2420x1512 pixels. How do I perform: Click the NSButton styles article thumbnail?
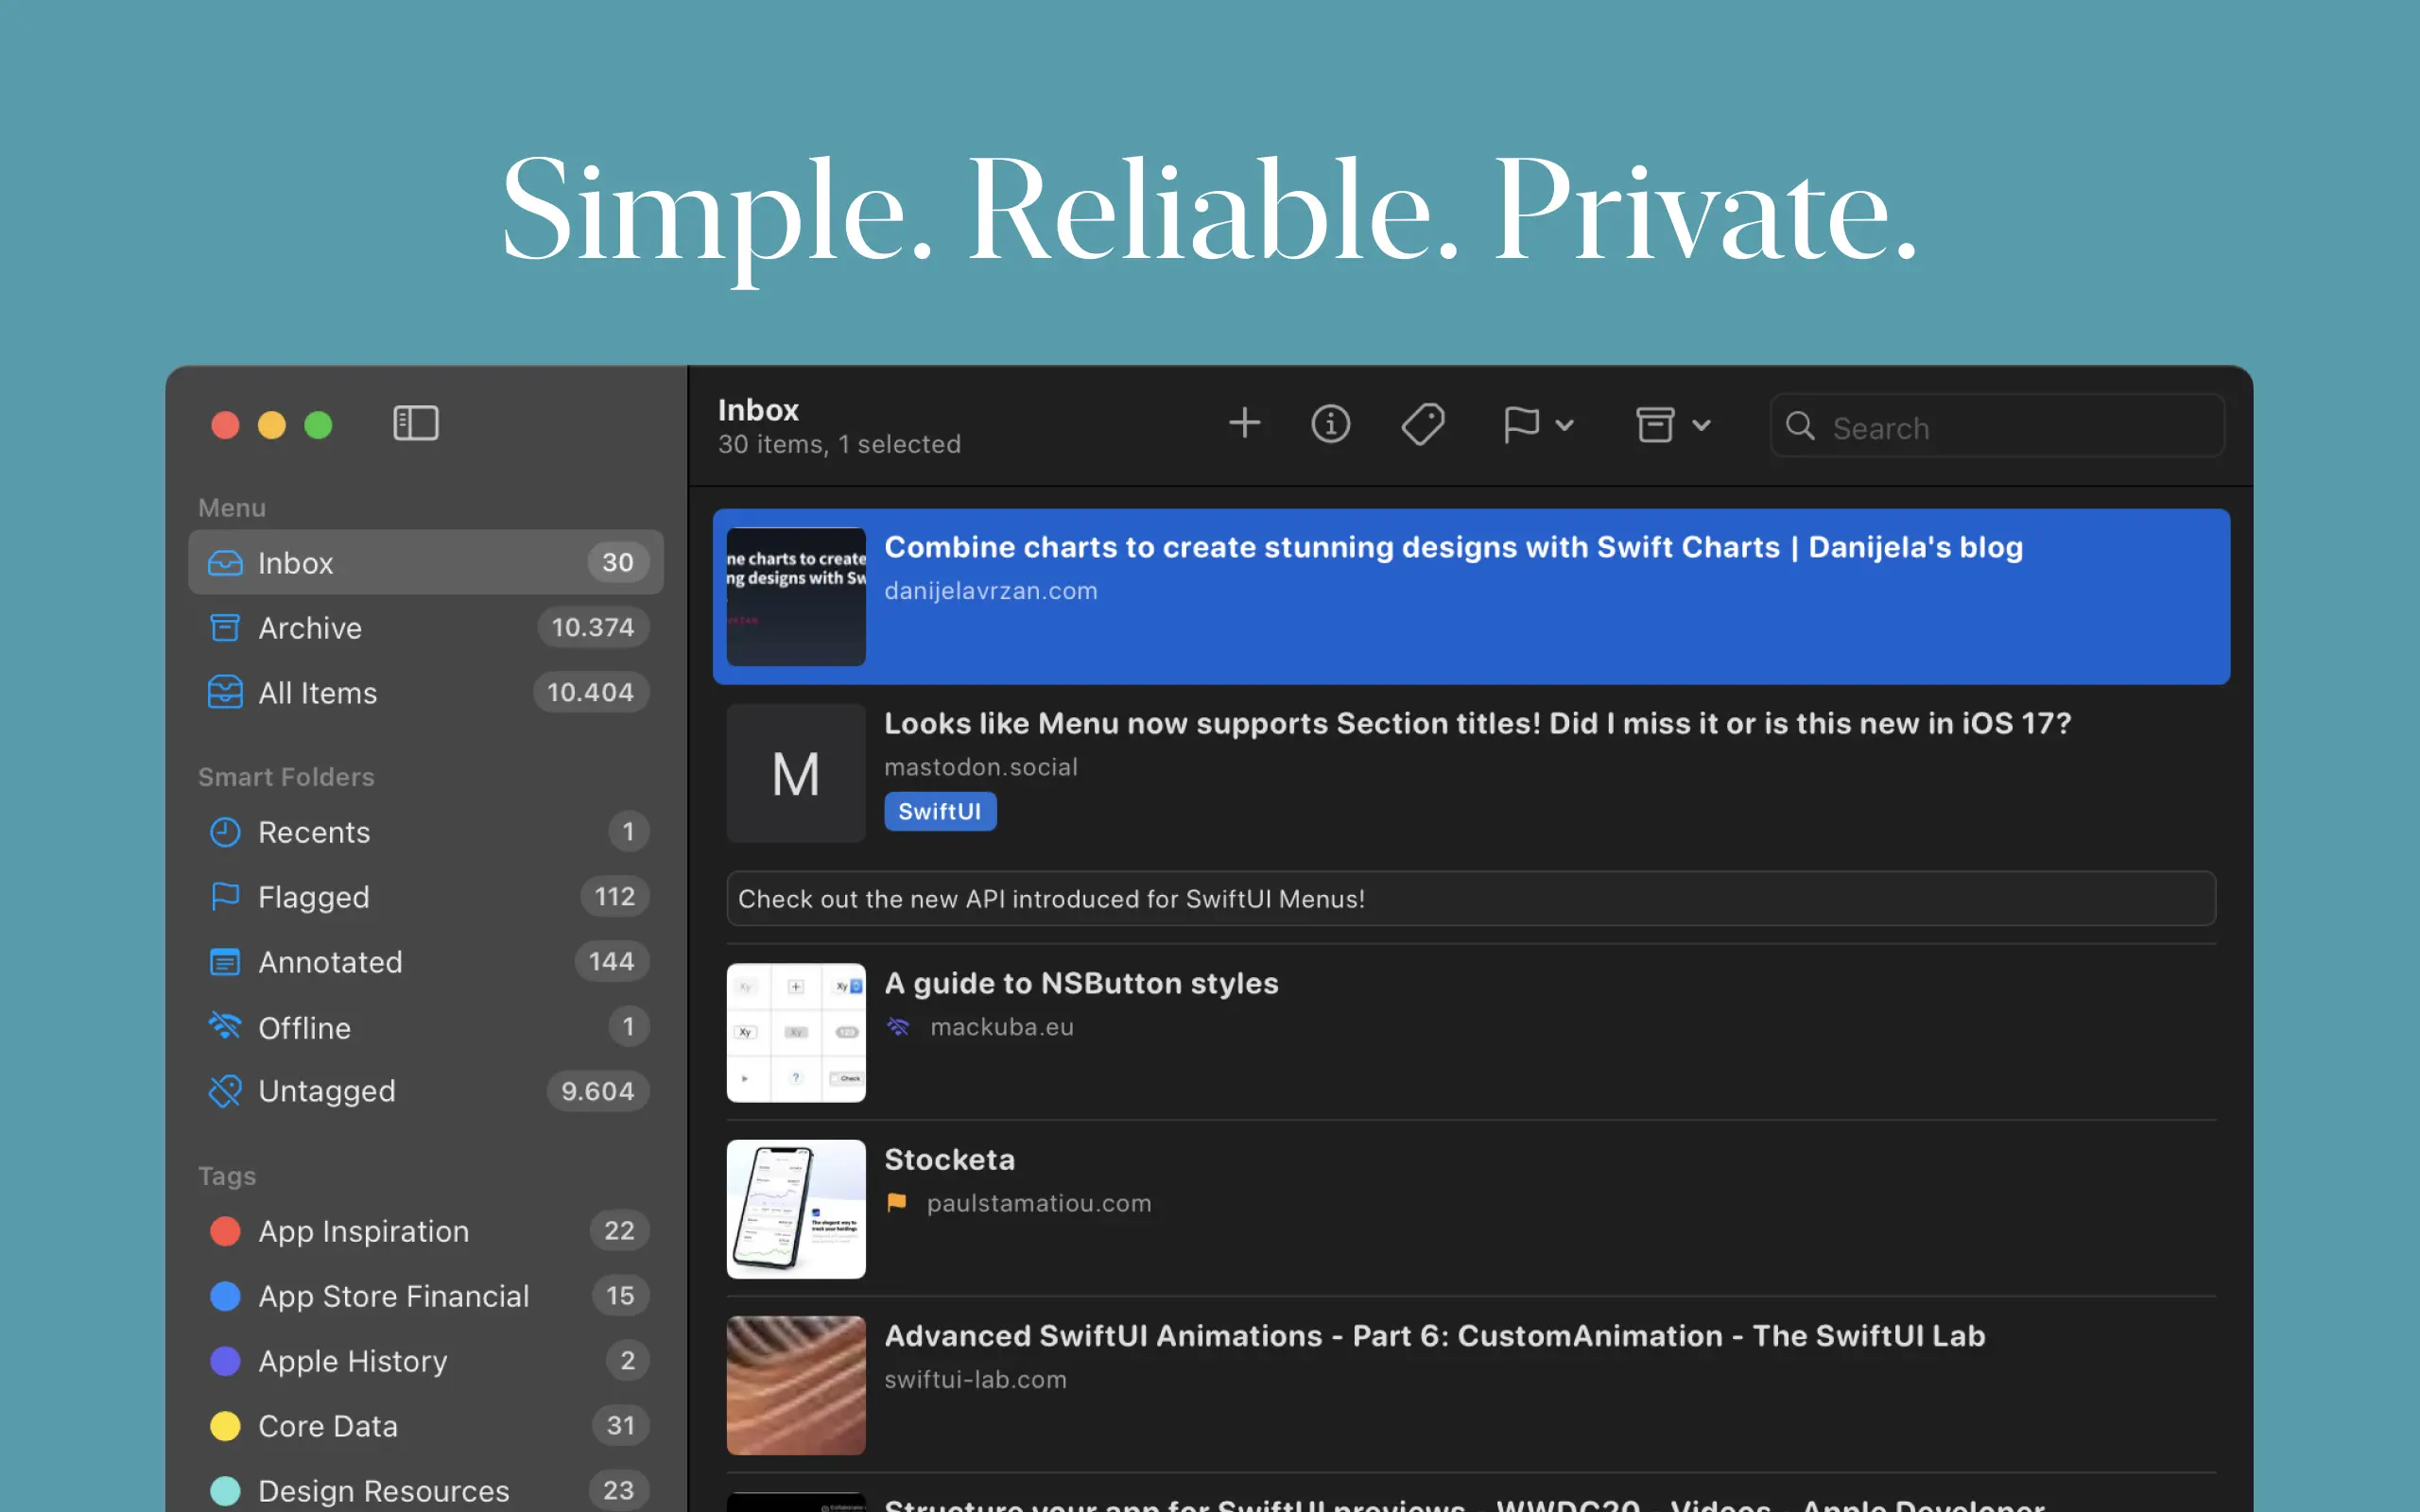pos(796,1033)
